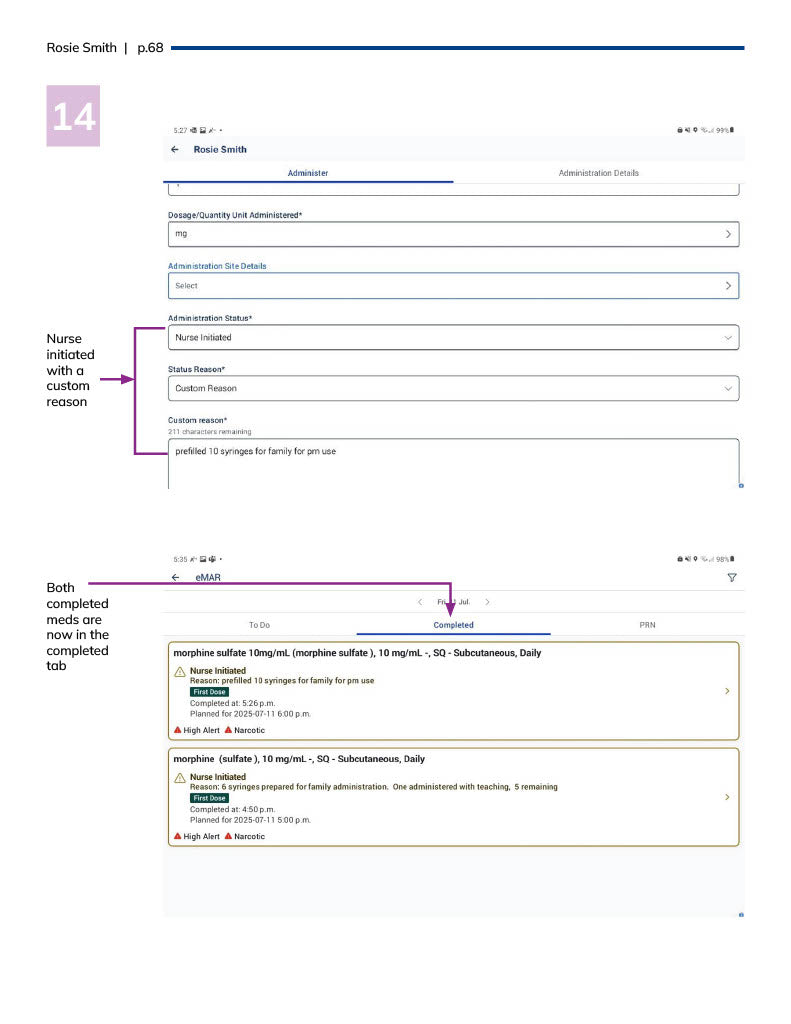Screen dimensions: 791x1024
Task: Select the Administer tab
Action: 308,173
